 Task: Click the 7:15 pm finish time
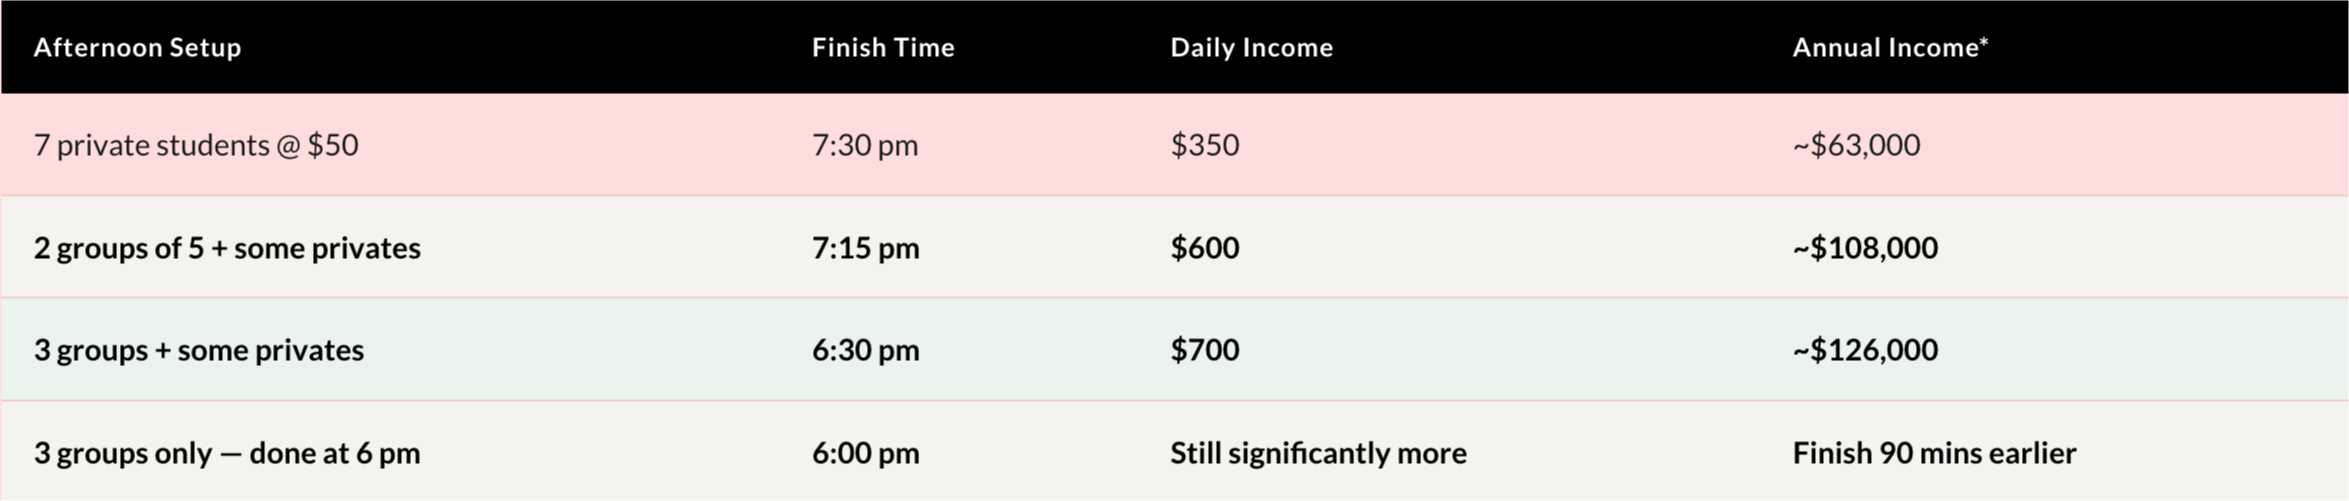(x=865, y=248)
